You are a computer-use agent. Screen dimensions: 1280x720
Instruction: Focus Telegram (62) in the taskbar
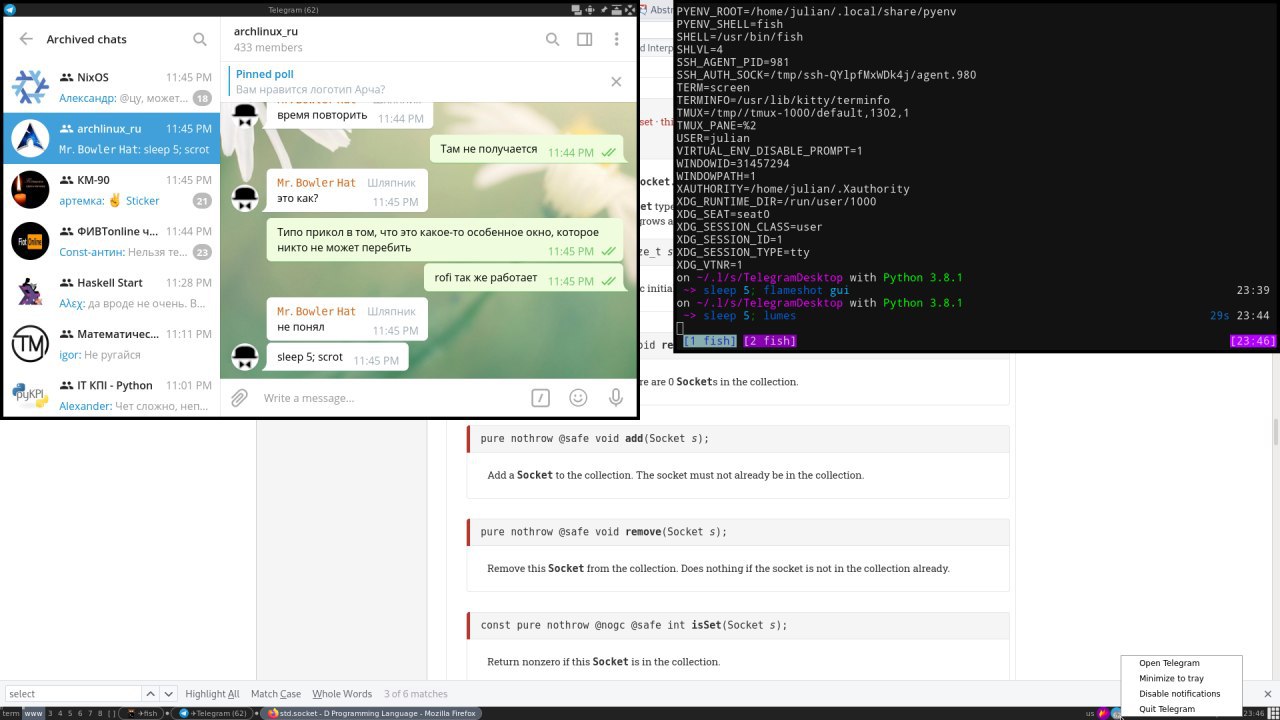click(211, 713)
